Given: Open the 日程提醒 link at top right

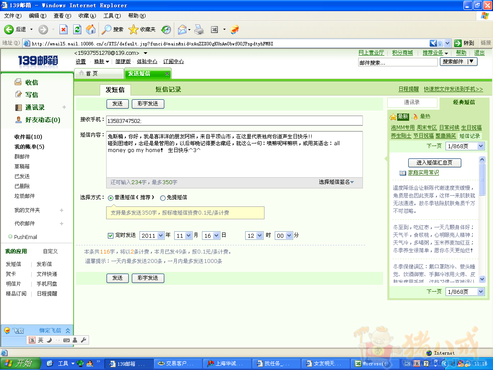Looking at the screenshot, I should 408,89.
